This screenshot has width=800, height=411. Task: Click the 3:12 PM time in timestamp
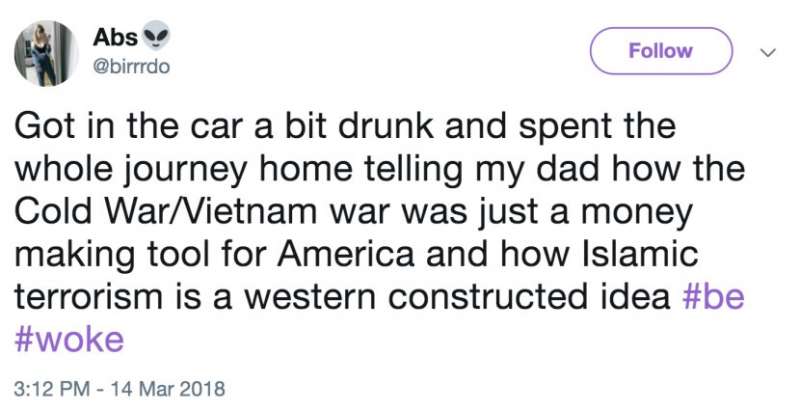48,387
